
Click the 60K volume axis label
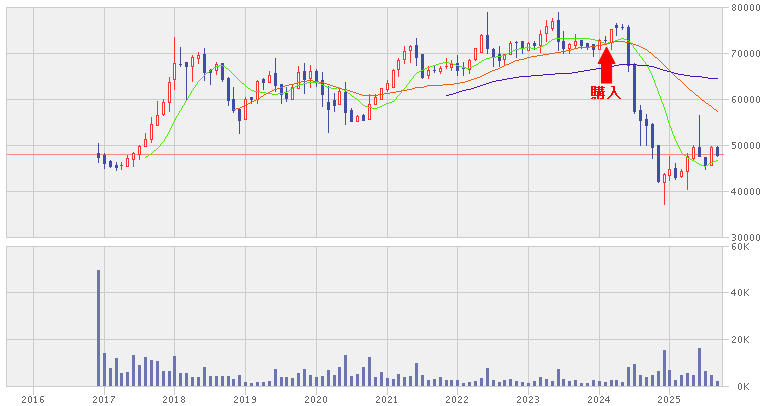click(x=741, y=246)
